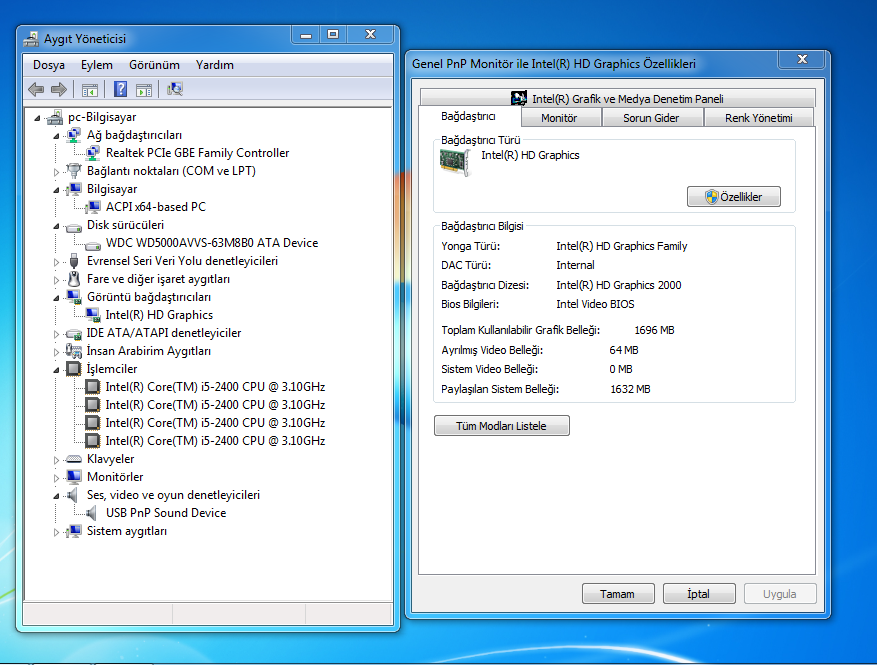Click Scan for hardware changes icon
Screen dimensions: 877x665
175,89
